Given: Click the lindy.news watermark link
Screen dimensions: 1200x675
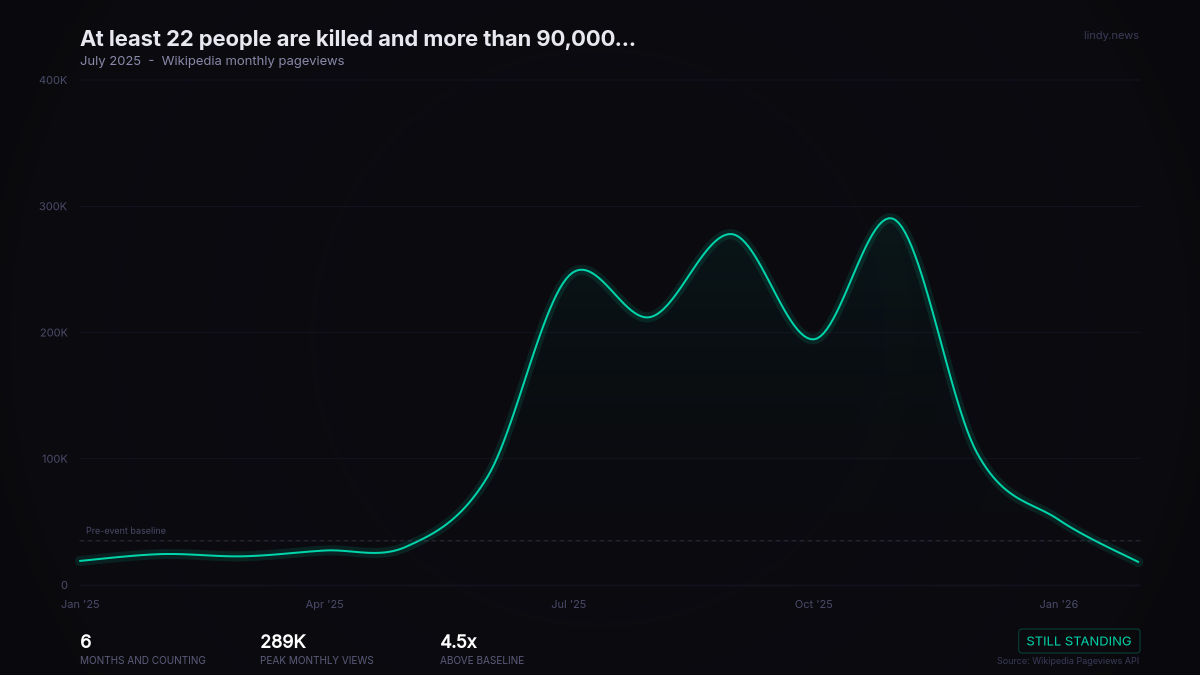Looking at the screenshot, I should click(x=1110, y=36).
